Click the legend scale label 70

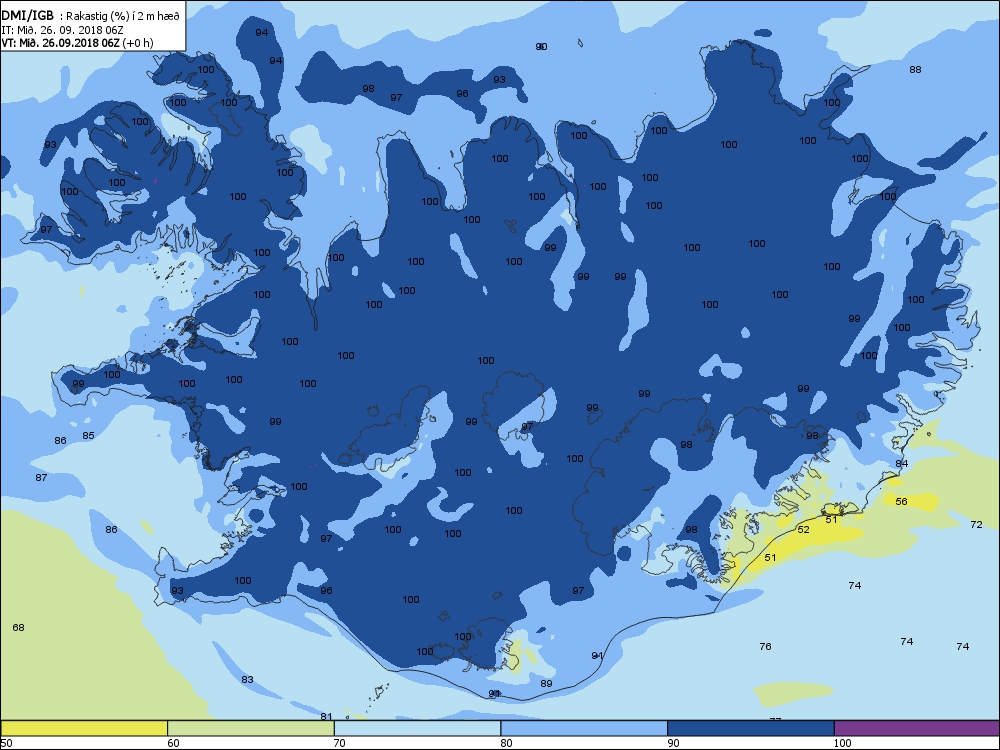coord(340,742)
